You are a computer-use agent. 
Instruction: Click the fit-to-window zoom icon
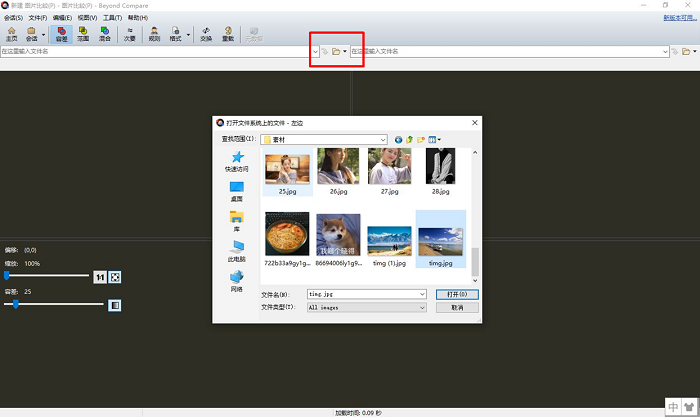[x=115, y=277]
